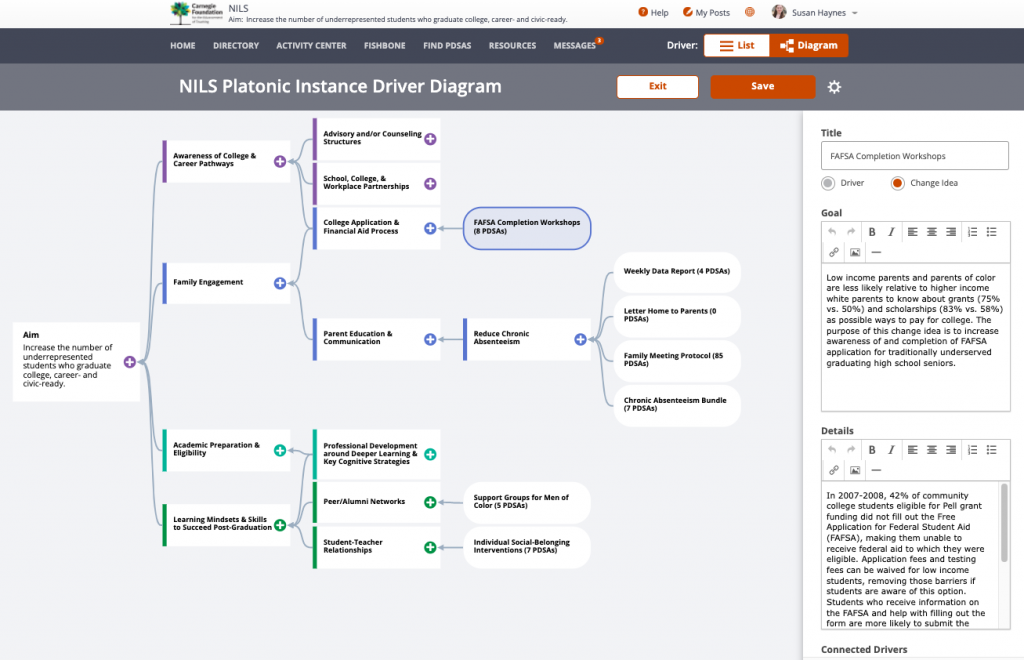Open the Help link
Screen dimensions: 1024x660
[x=653, y=12]
